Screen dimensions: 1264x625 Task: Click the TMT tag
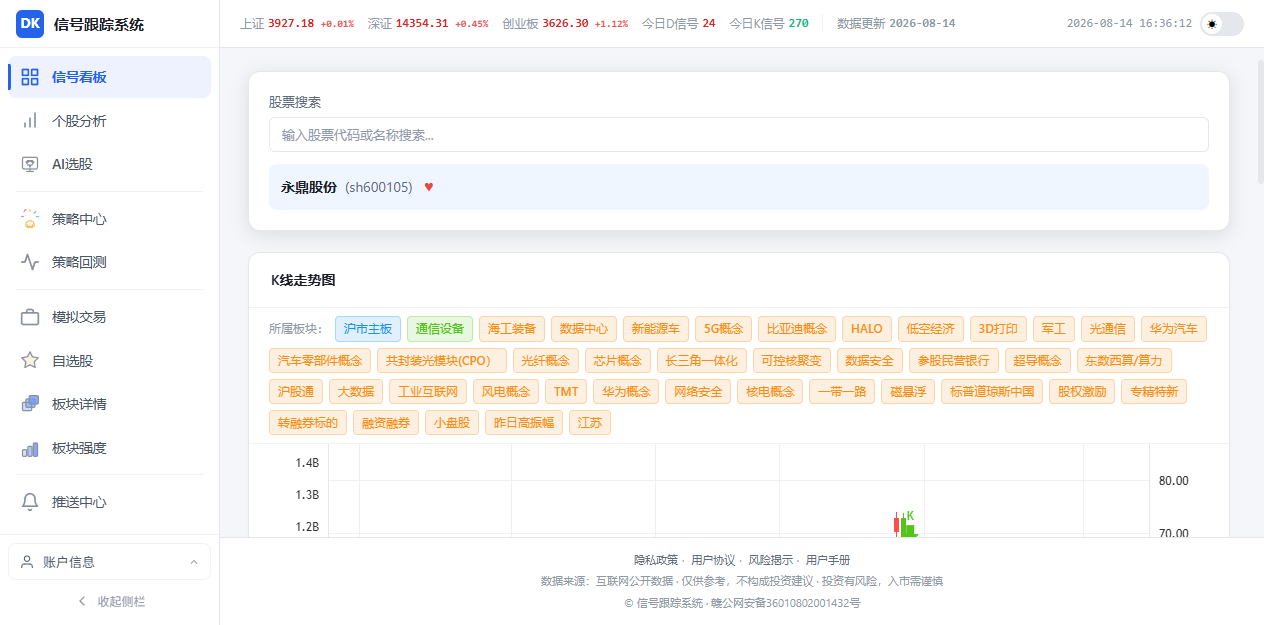click(566, 392)
